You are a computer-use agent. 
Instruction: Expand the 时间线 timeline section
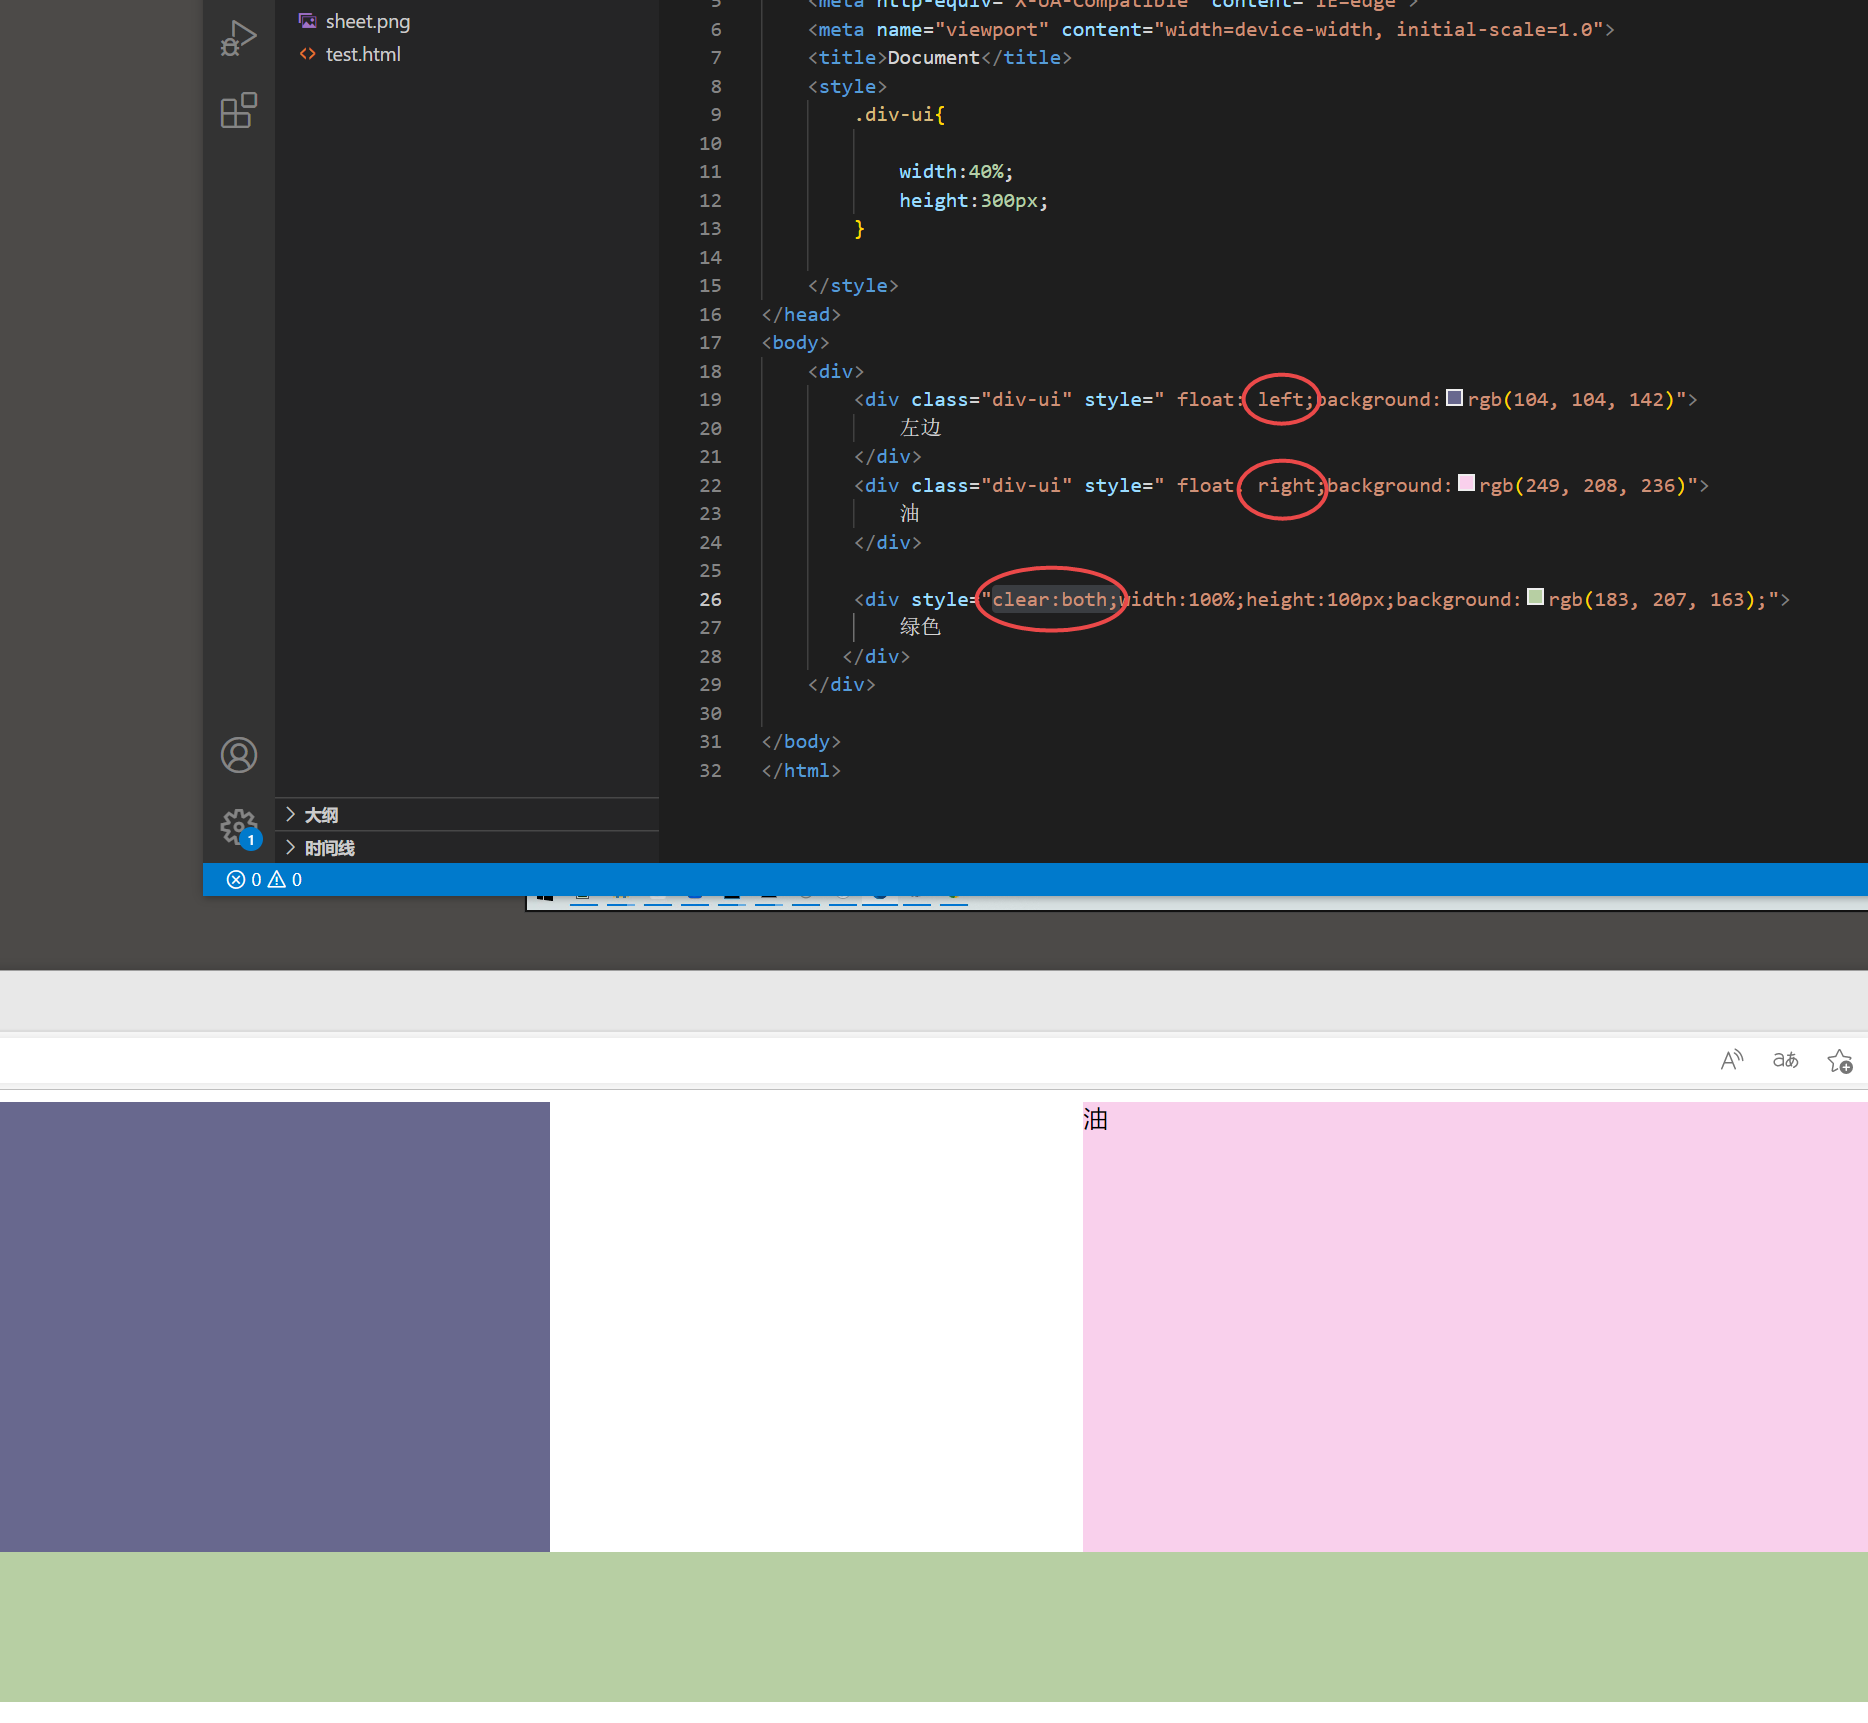coord(466,848)
